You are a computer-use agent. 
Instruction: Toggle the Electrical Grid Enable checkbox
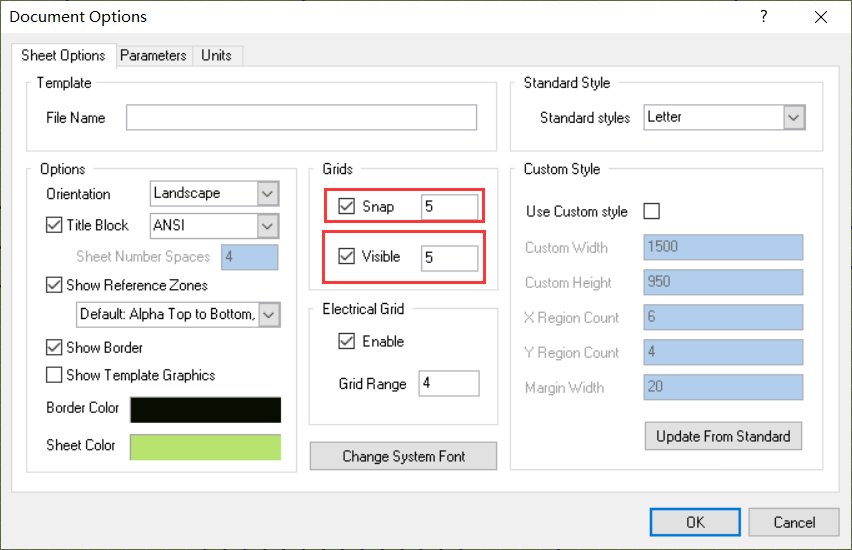tap(347, 341)
